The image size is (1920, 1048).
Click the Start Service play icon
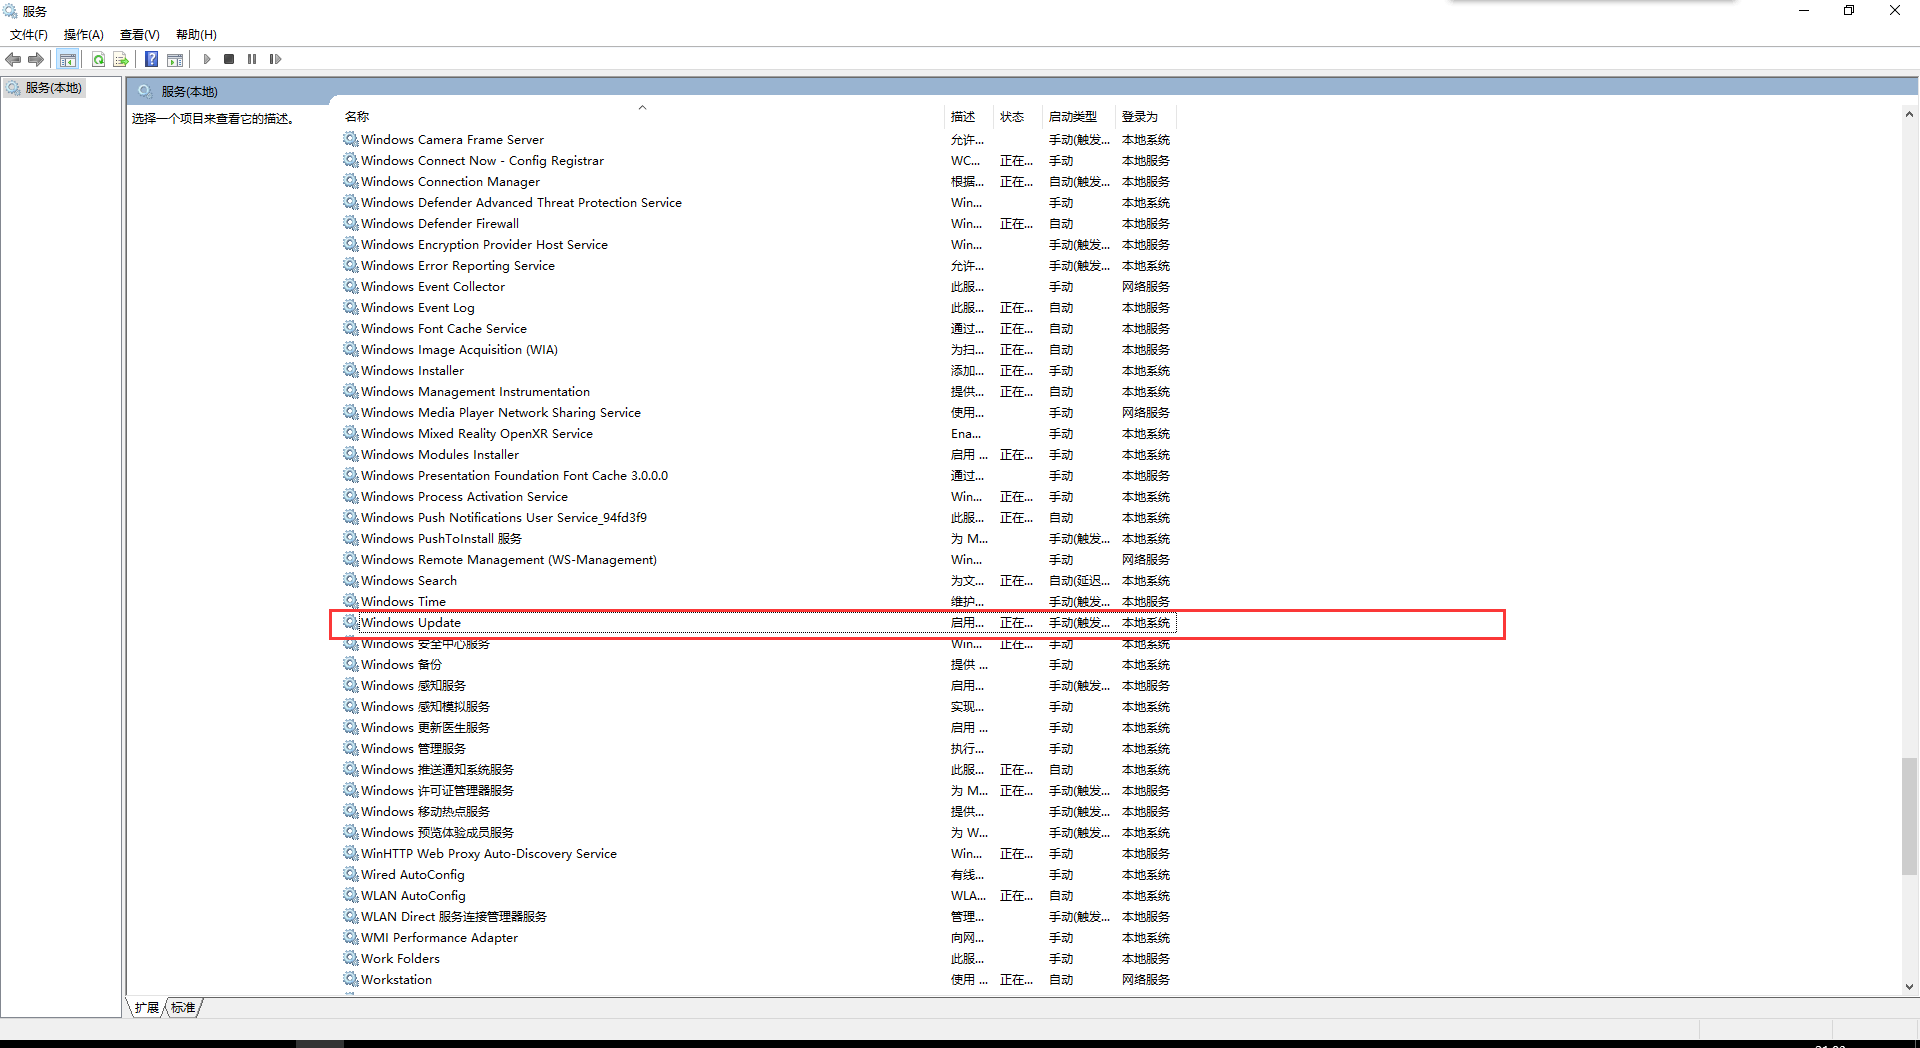207,59
